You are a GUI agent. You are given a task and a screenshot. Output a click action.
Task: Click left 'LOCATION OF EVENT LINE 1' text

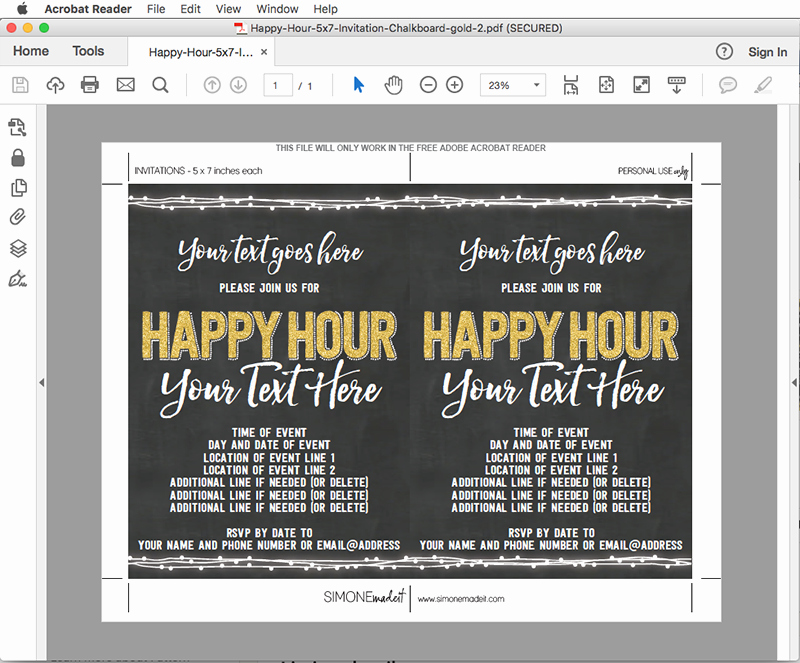coord(269,458)
